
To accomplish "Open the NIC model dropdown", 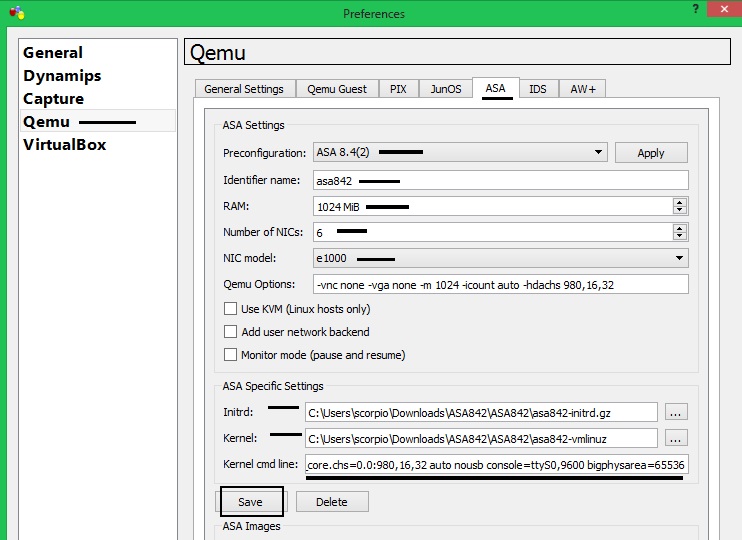I will coord(501,258).
